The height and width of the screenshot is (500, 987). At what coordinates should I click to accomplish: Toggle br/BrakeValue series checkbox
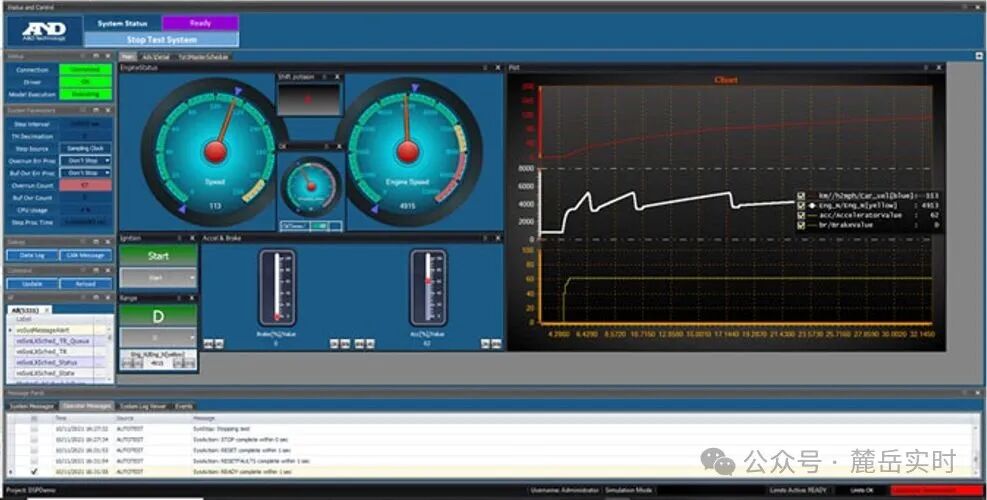801,225
